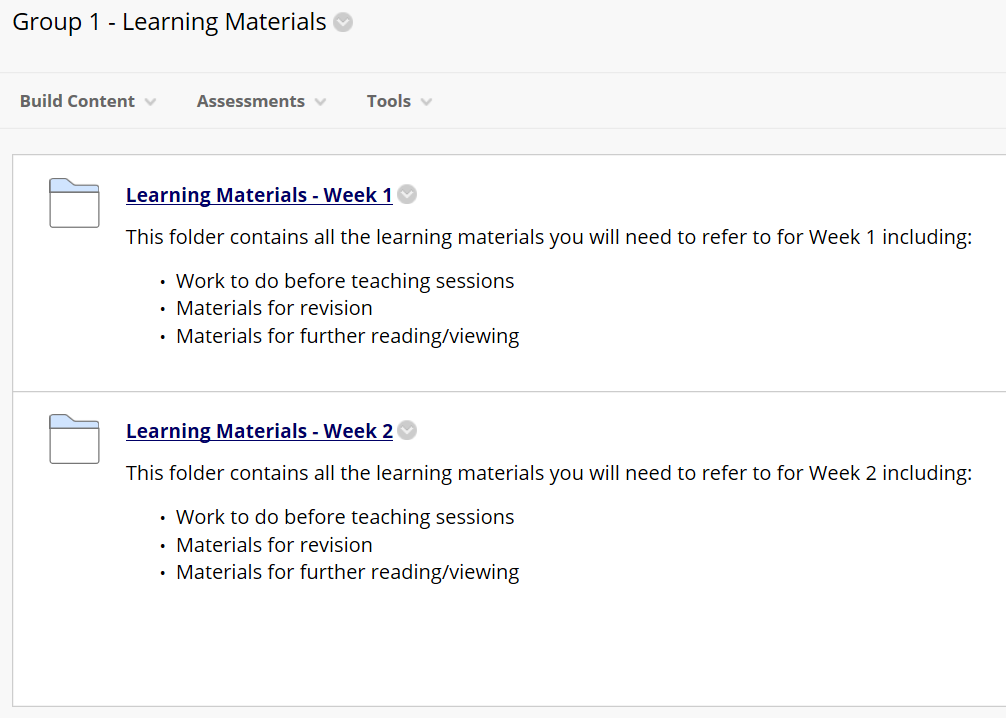1006x718 pixels.
Task: Open the Tools menu label
Action: pyautogui.click(x=389, y=101)
